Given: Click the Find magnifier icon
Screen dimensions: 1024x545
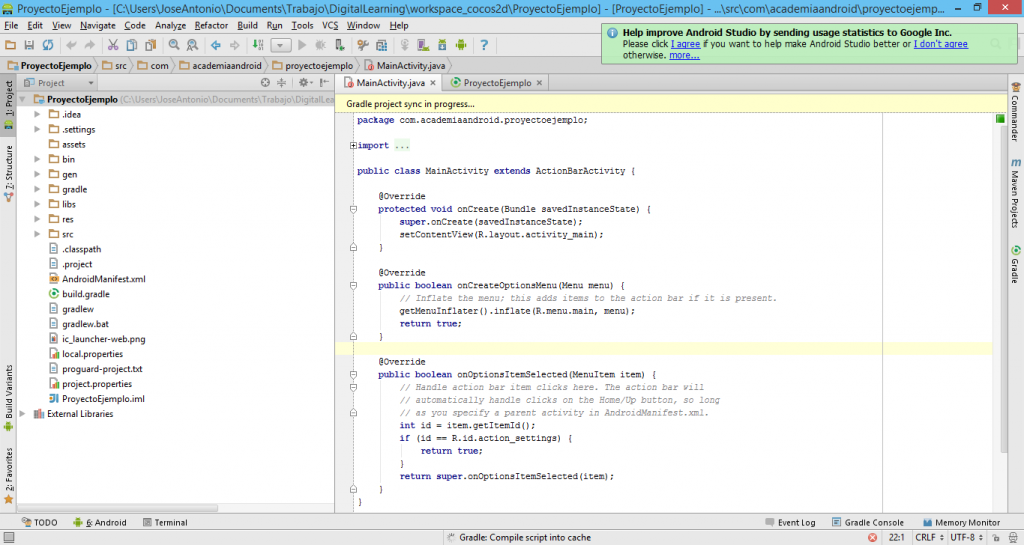Looking at the screenshot, I should coord(174,45).
